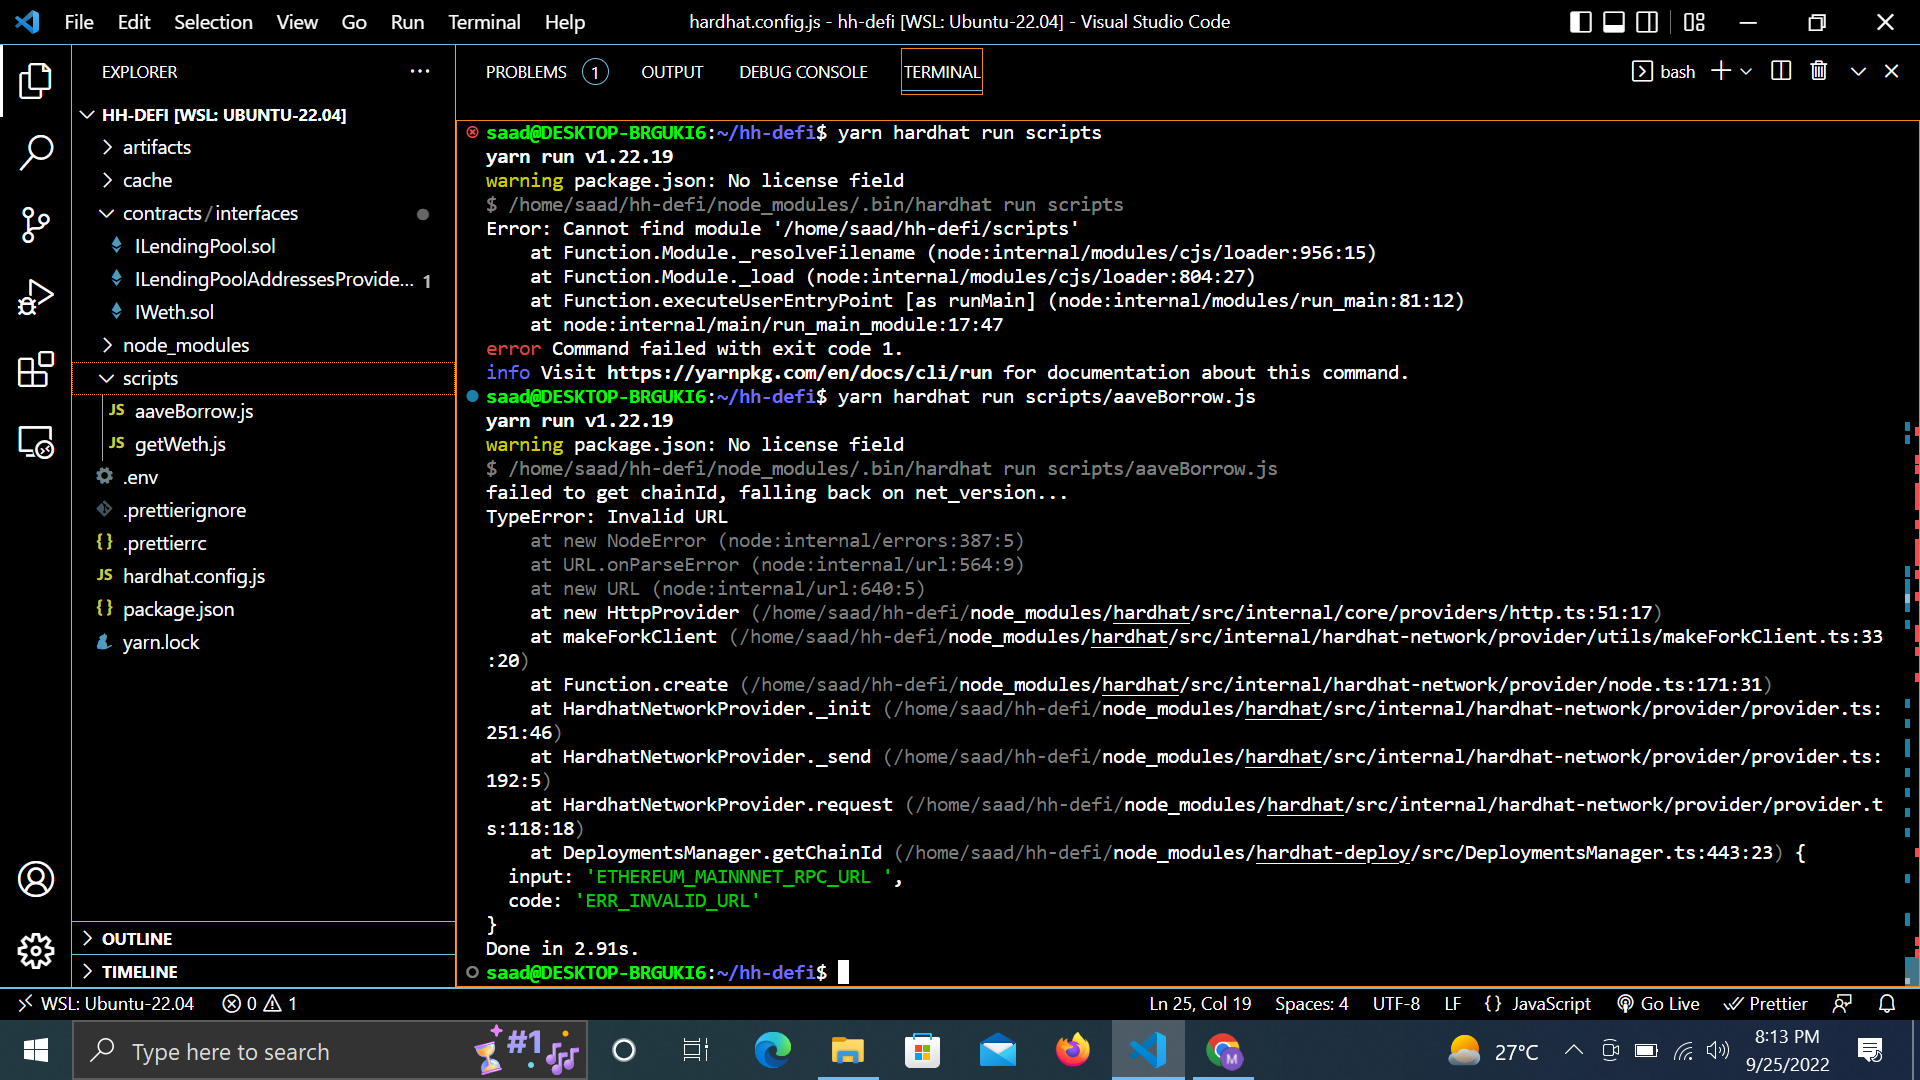Click the UTF-8 encoding indicator

[1396, 1003]
